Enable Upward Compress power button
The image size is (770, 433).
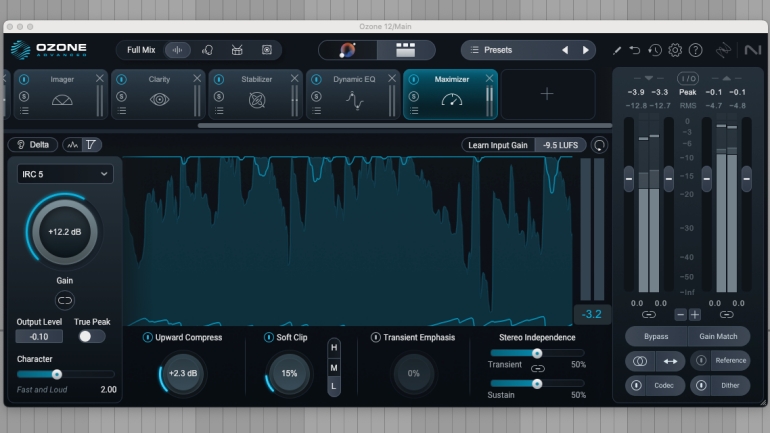(x=147, y=337)
